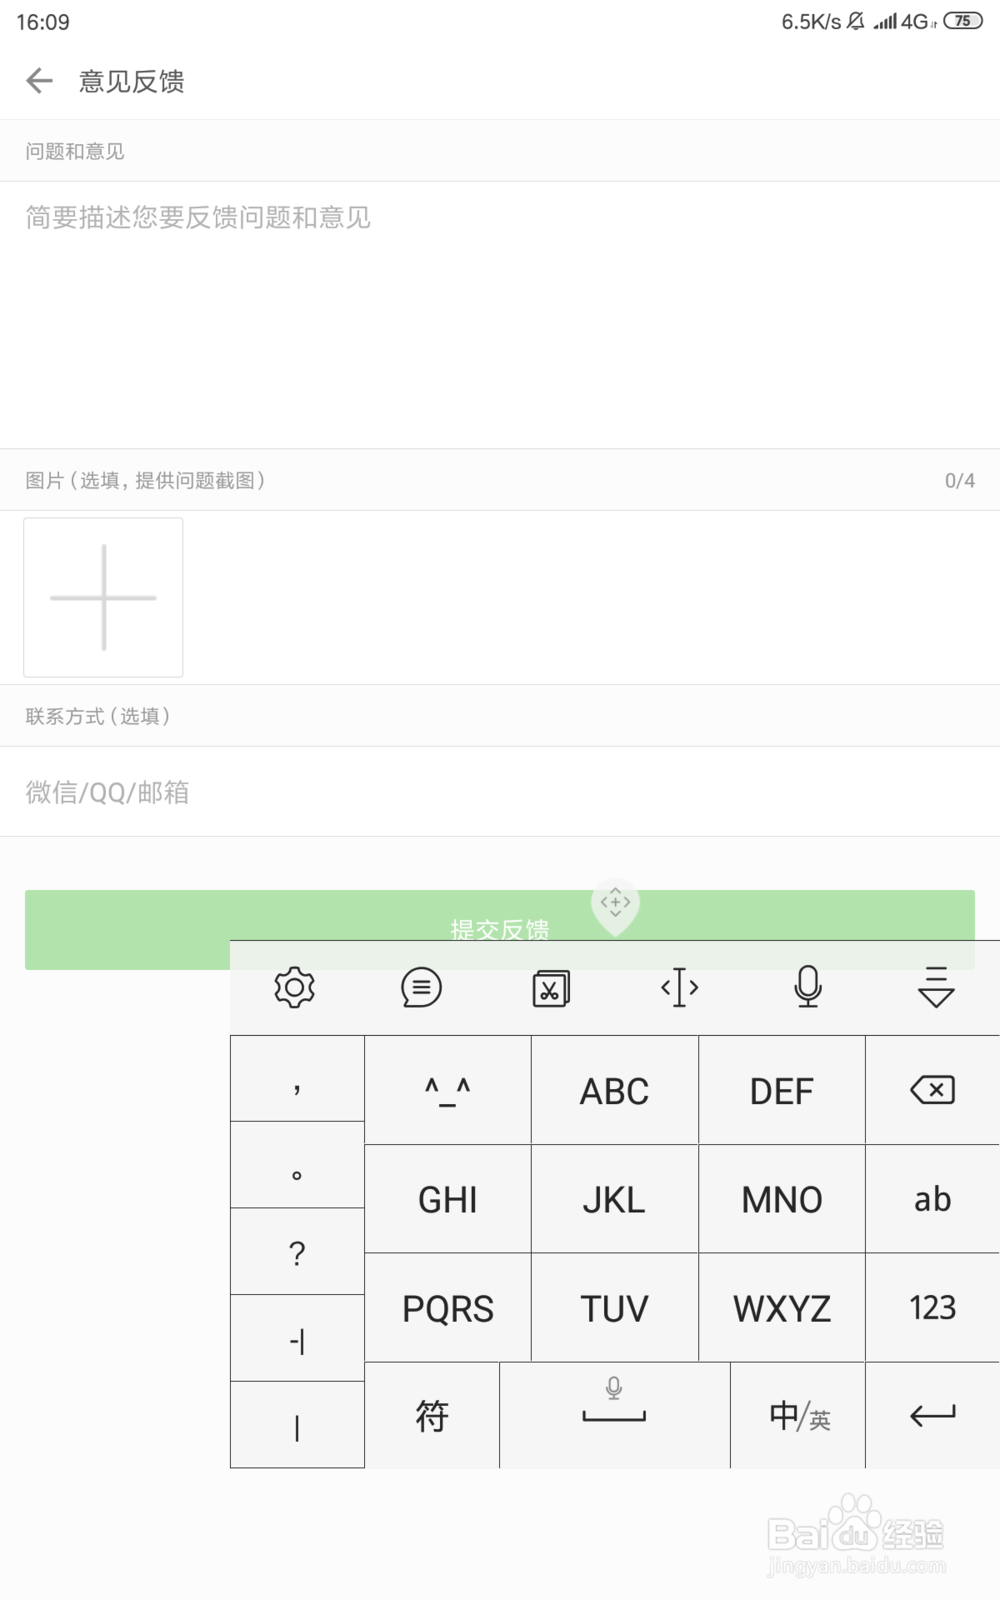
Task: Open the quick phrases speech bubble icon
Action: pos(421,987)
